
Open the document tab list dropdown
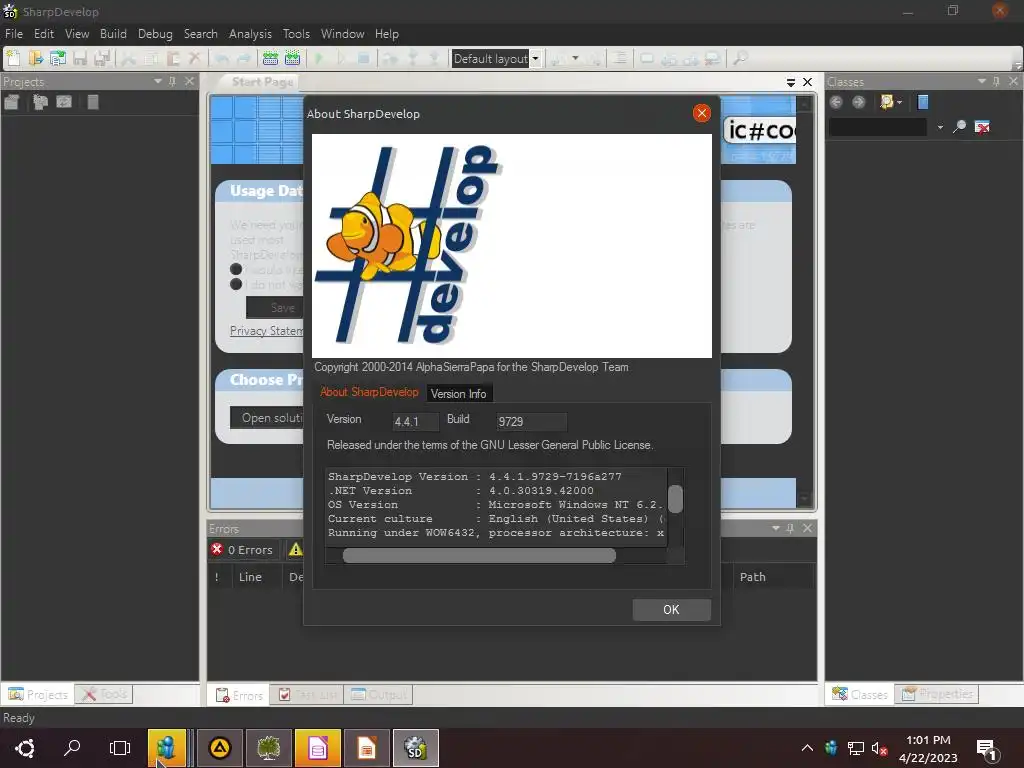point(790,82)
